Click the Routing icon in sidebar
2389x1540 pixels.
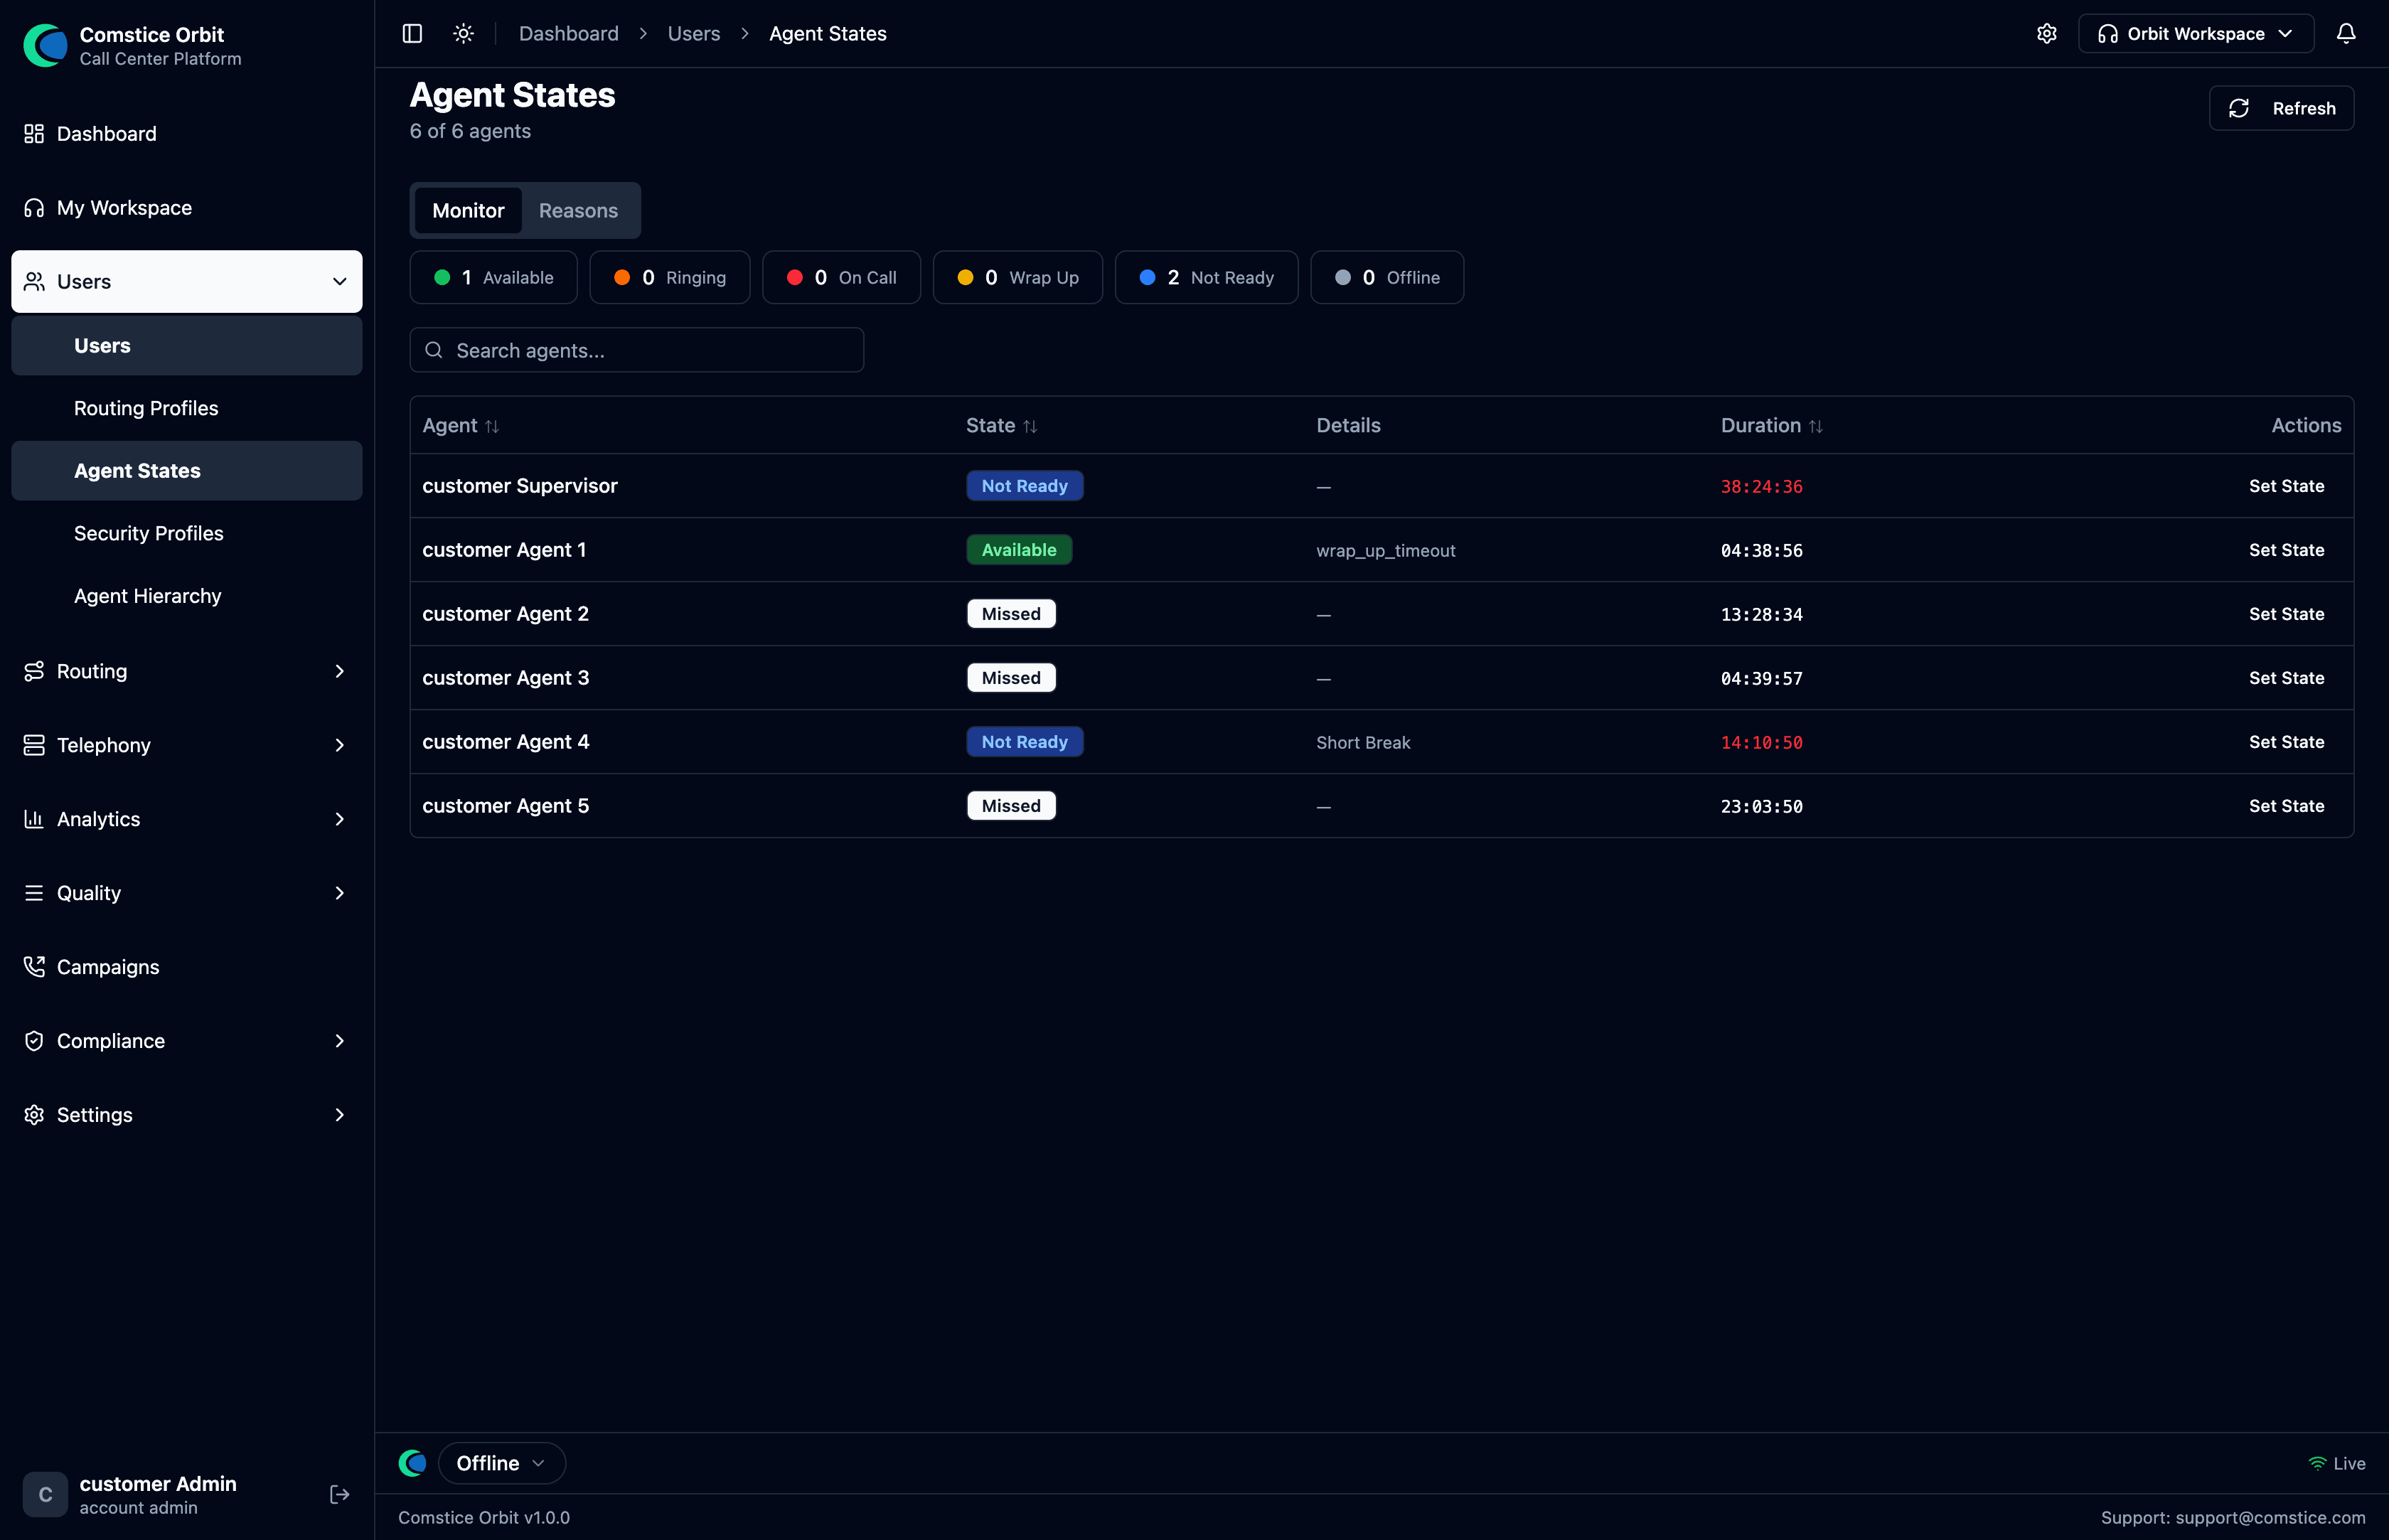click(x=34, y=671)
